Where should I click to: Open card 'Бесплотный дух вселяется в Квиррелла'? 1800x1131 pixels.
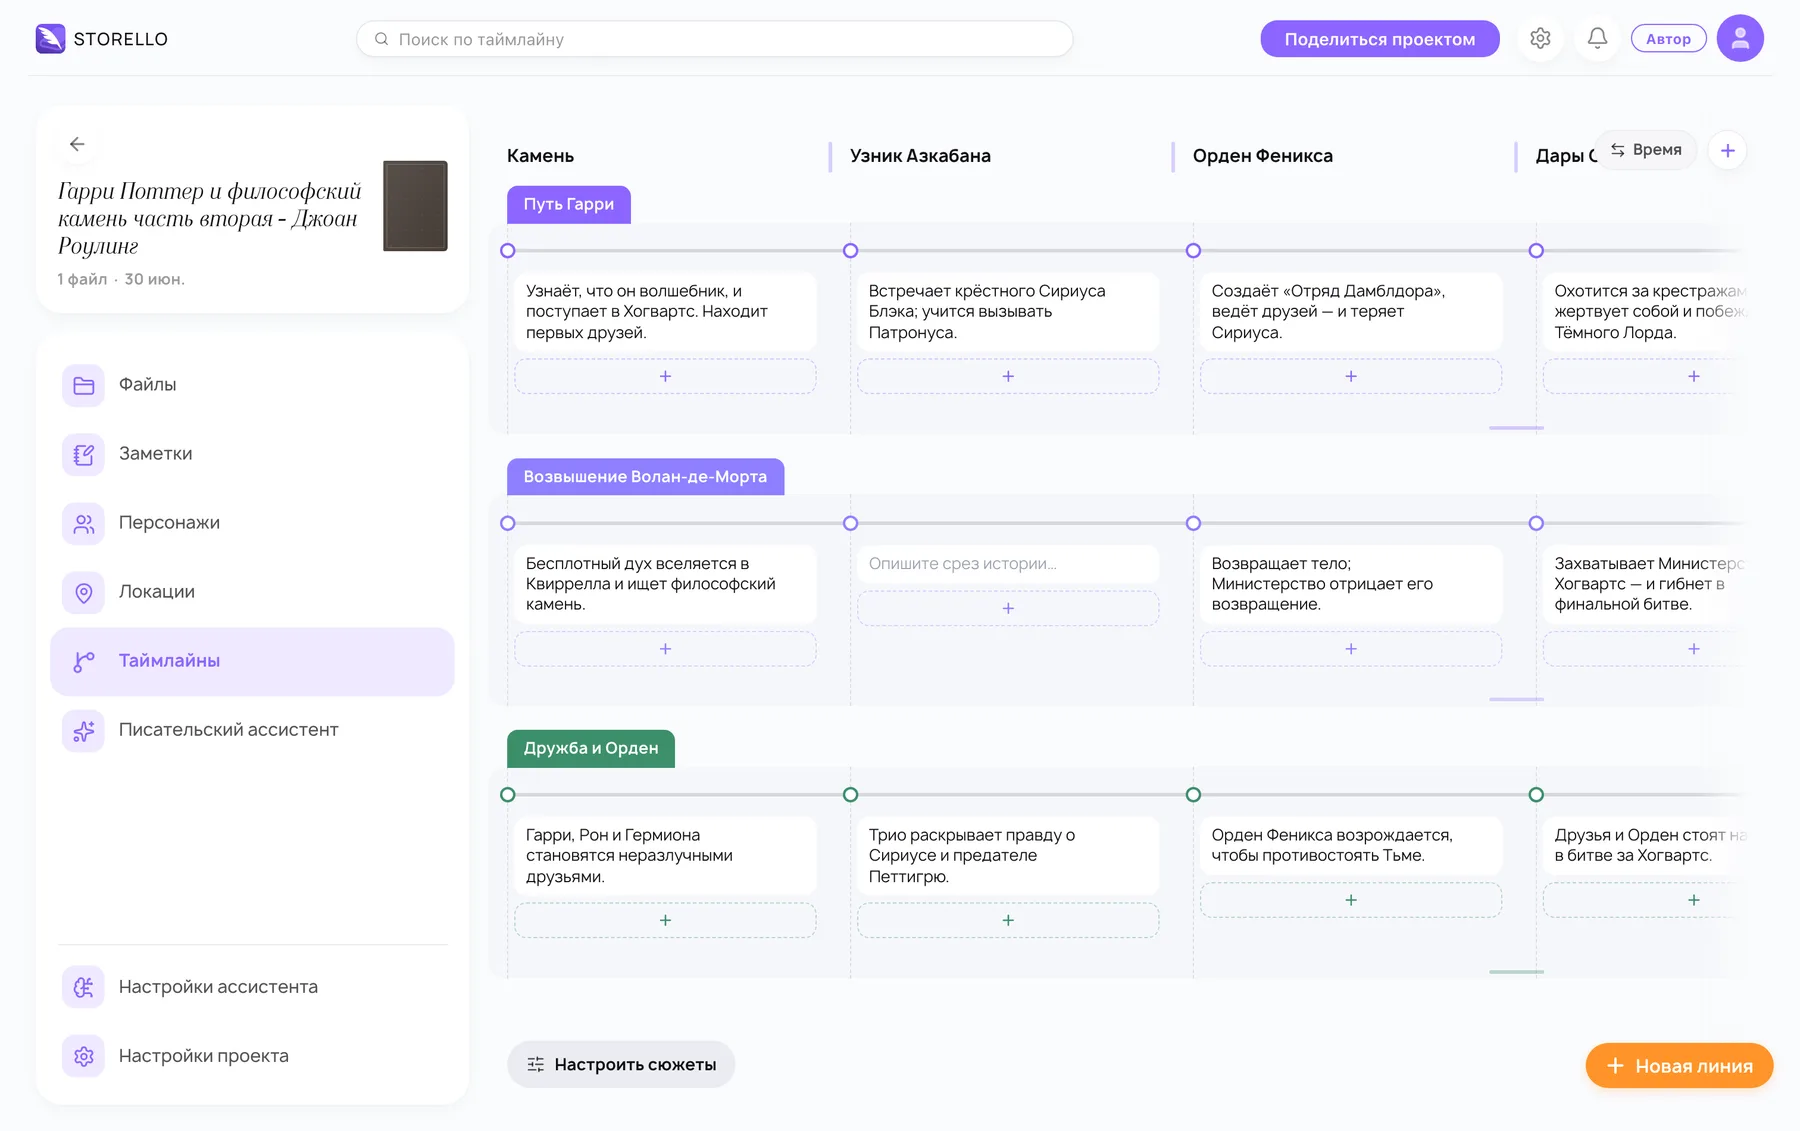click(x=665, y=584)
